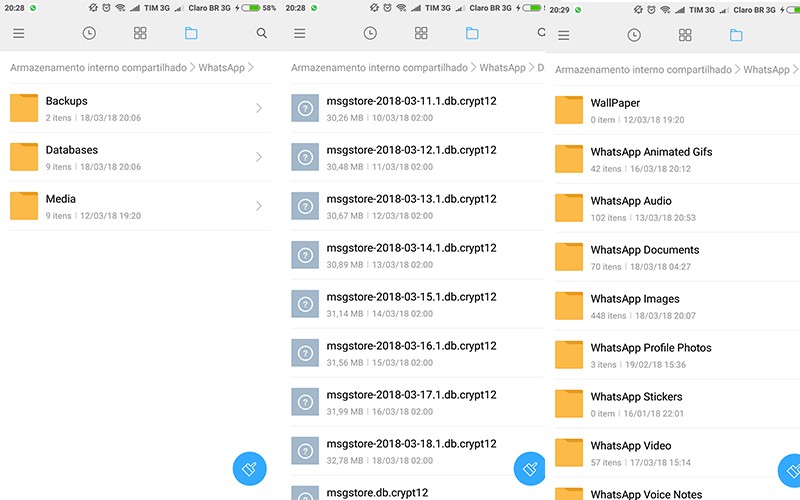Open hamburger menu in middle screen

(300, 34)
